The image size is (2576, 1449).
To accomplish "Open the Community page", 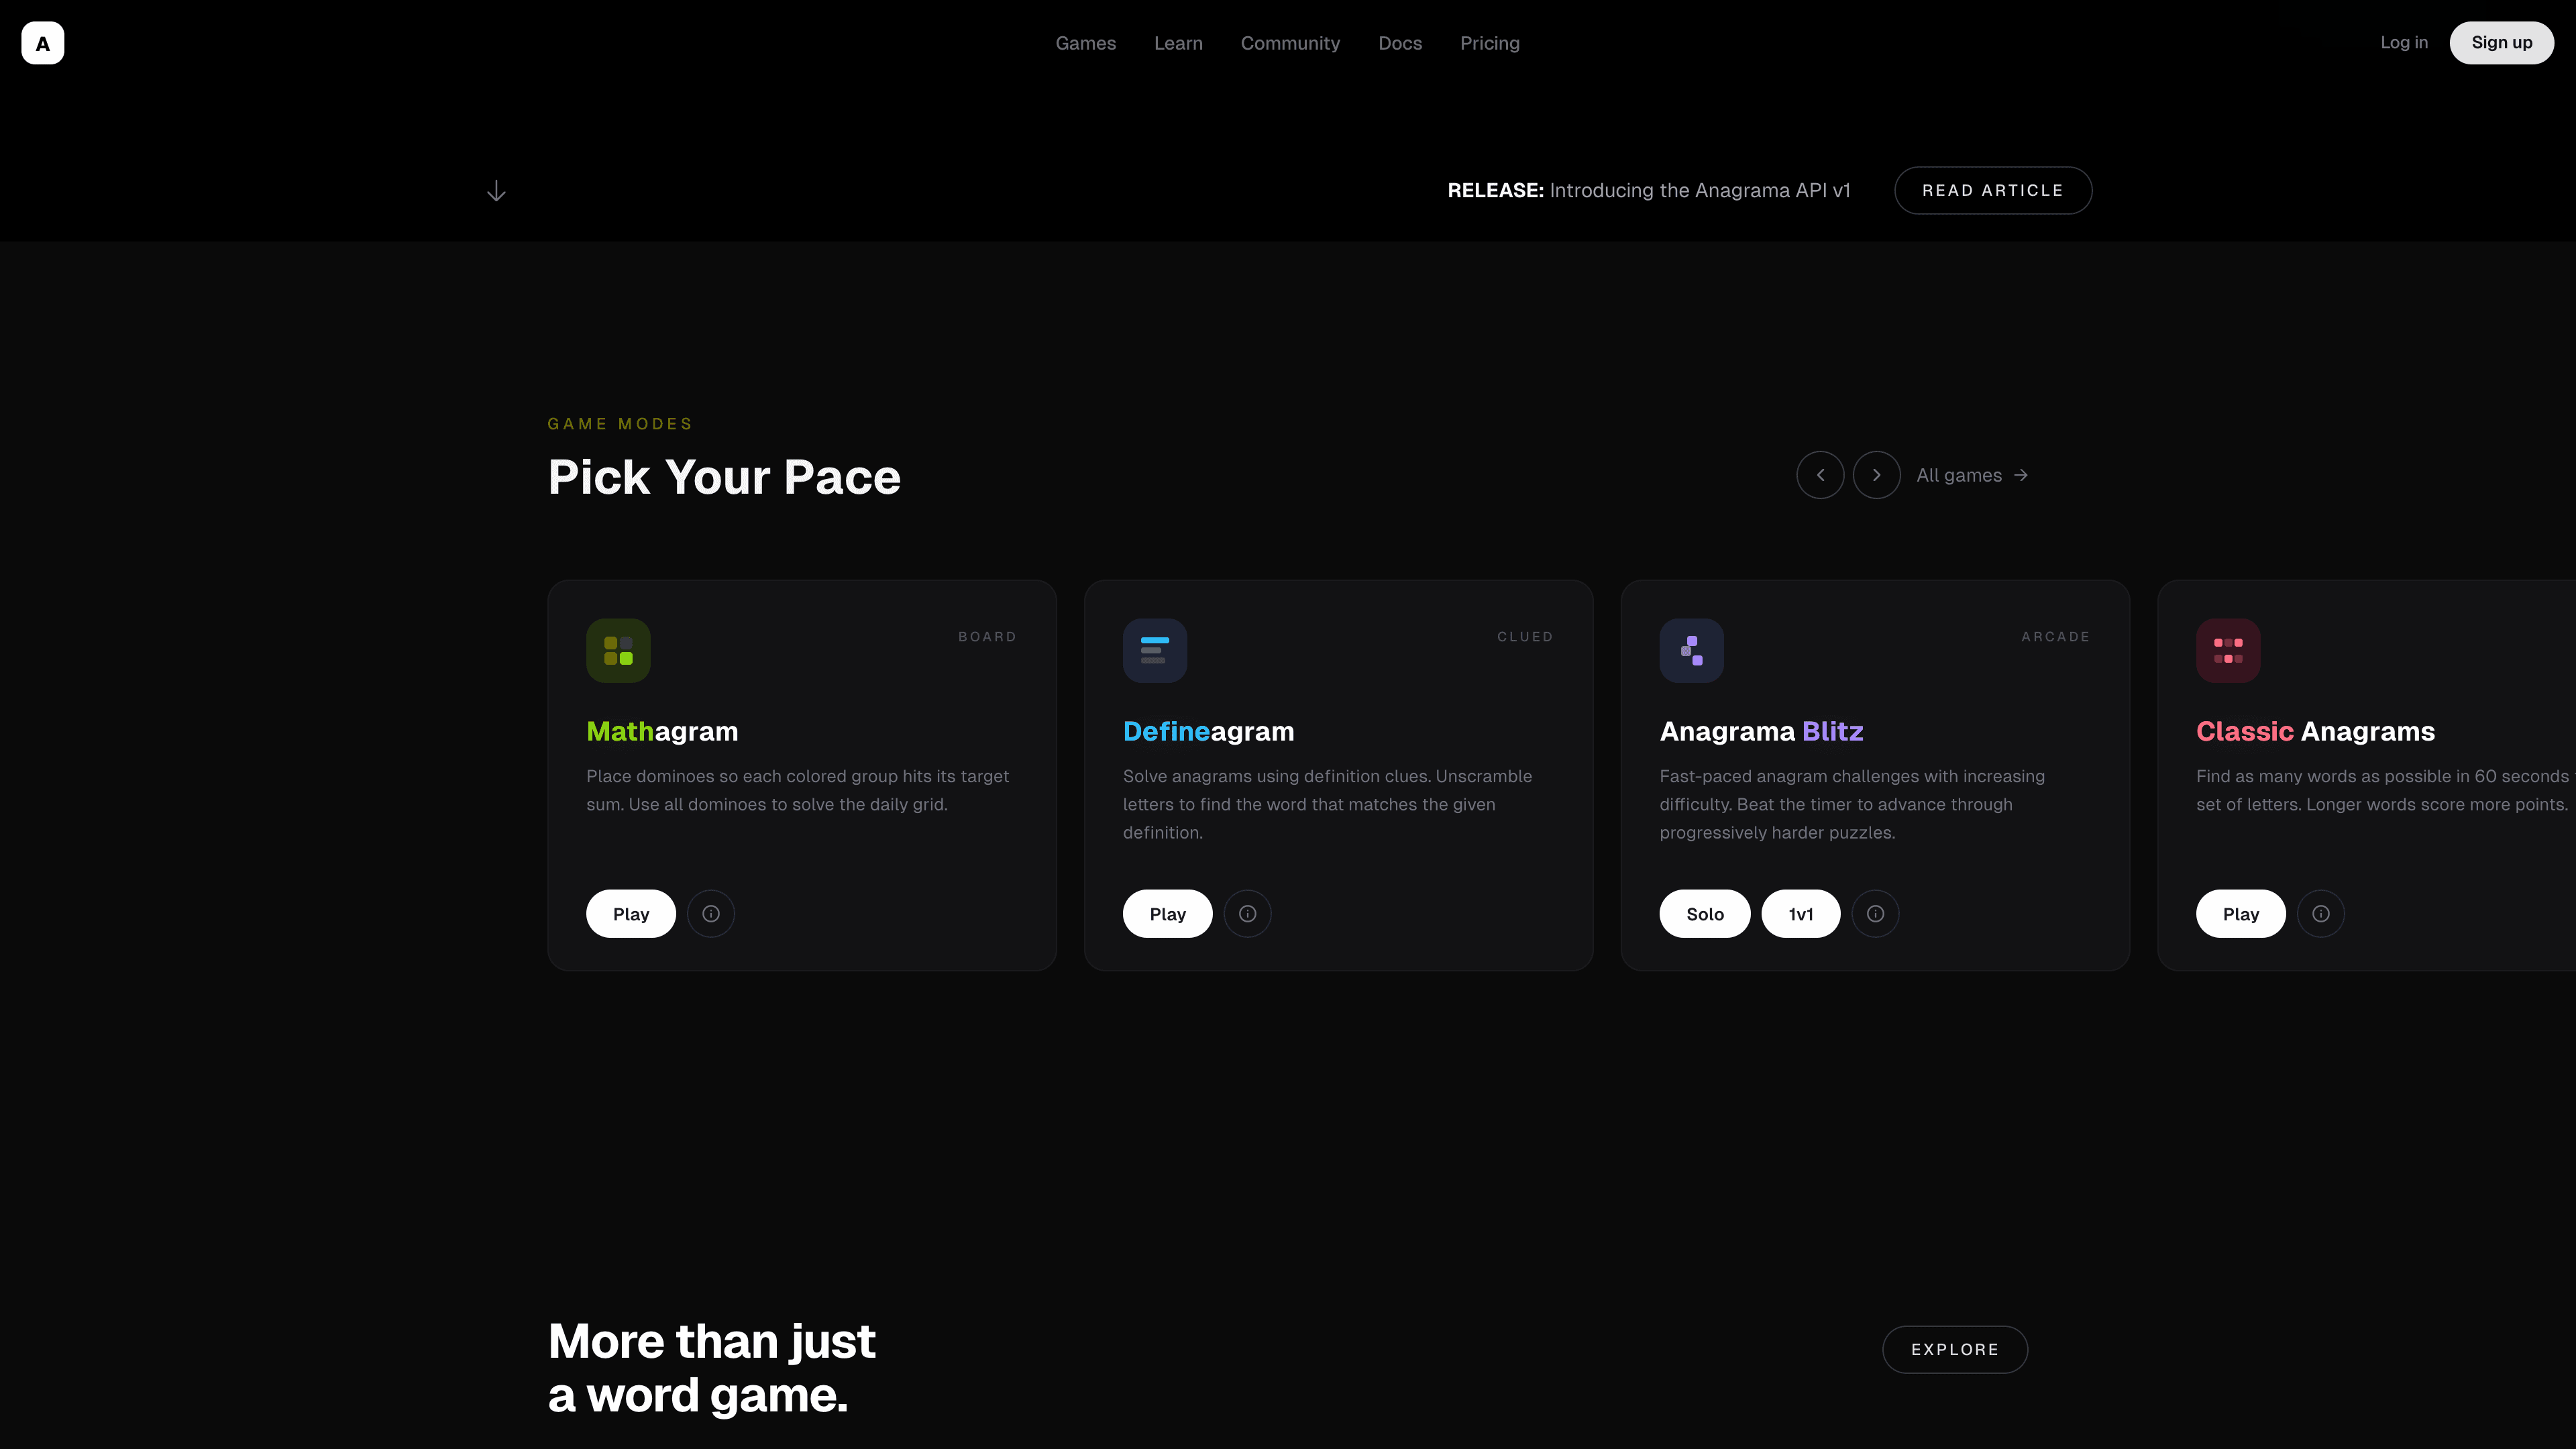I will coord(1290,43).
